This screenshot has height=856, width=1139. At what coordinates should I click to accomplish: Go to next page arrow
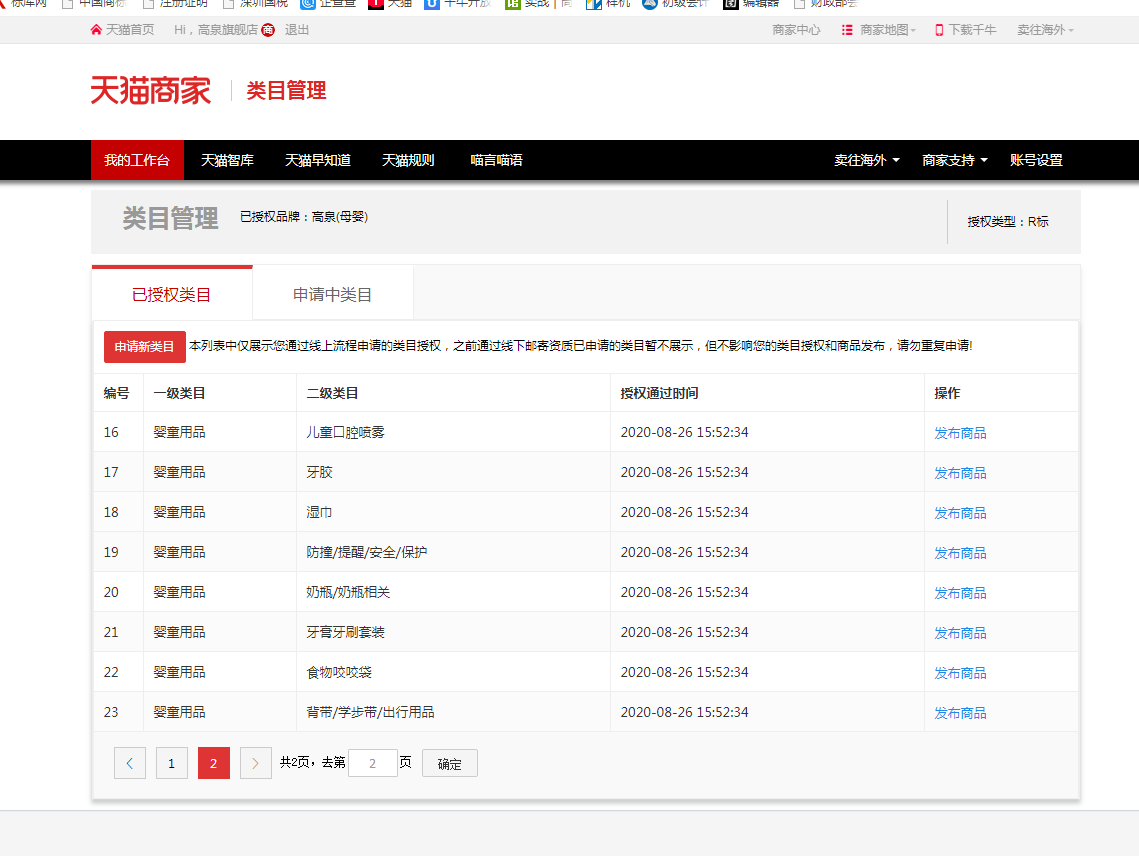tap(256, 763)
